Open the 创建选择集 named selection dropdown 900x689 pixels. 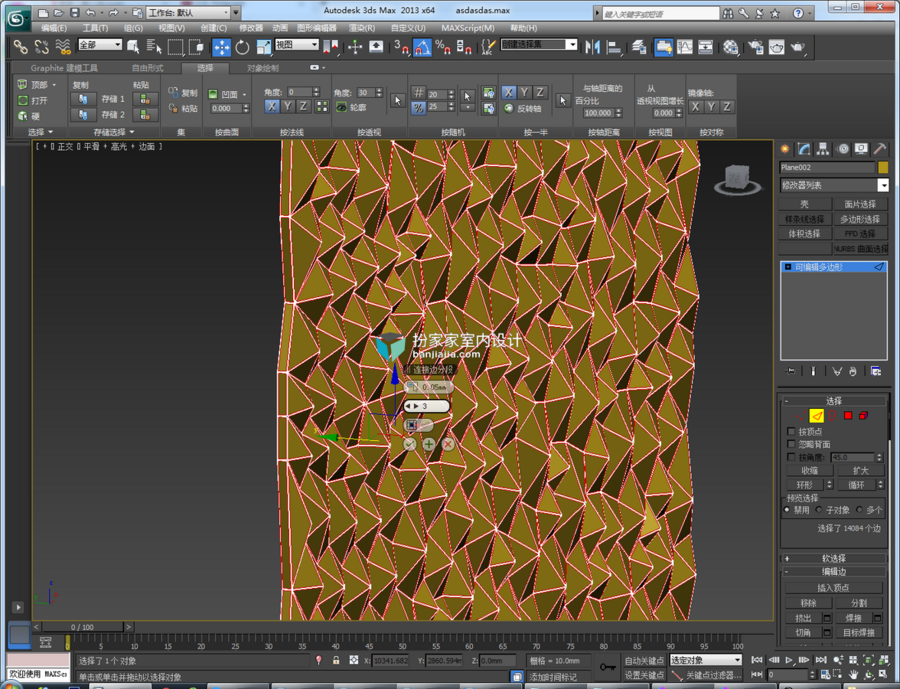[539, 44]
